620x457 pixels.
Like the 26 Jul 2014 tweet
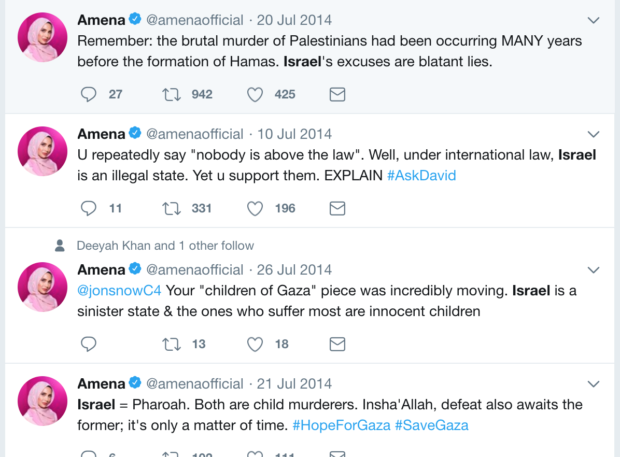pyautogui.click(x=255, y=344)
